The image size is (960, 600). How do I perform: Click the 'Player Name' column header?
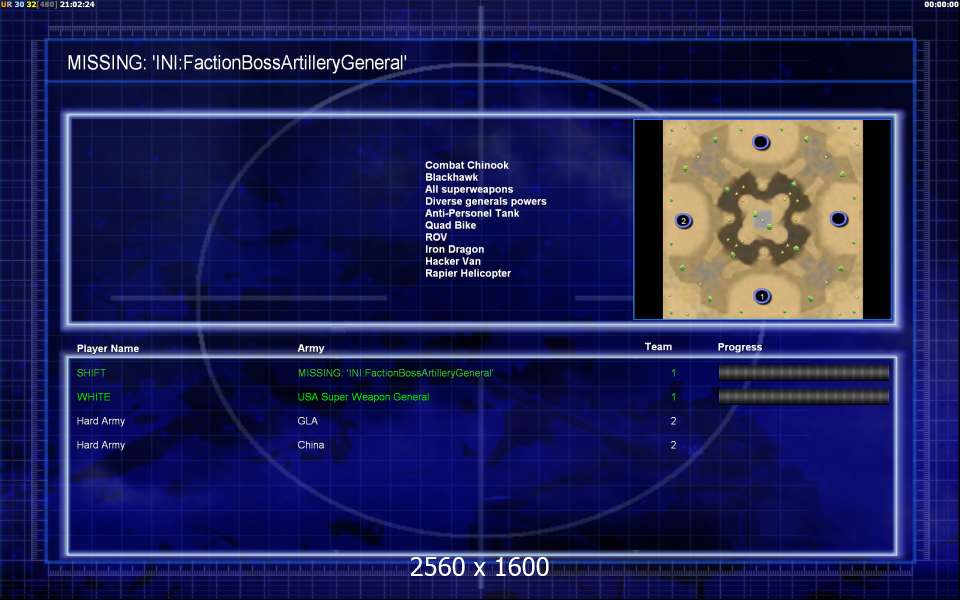108,348
